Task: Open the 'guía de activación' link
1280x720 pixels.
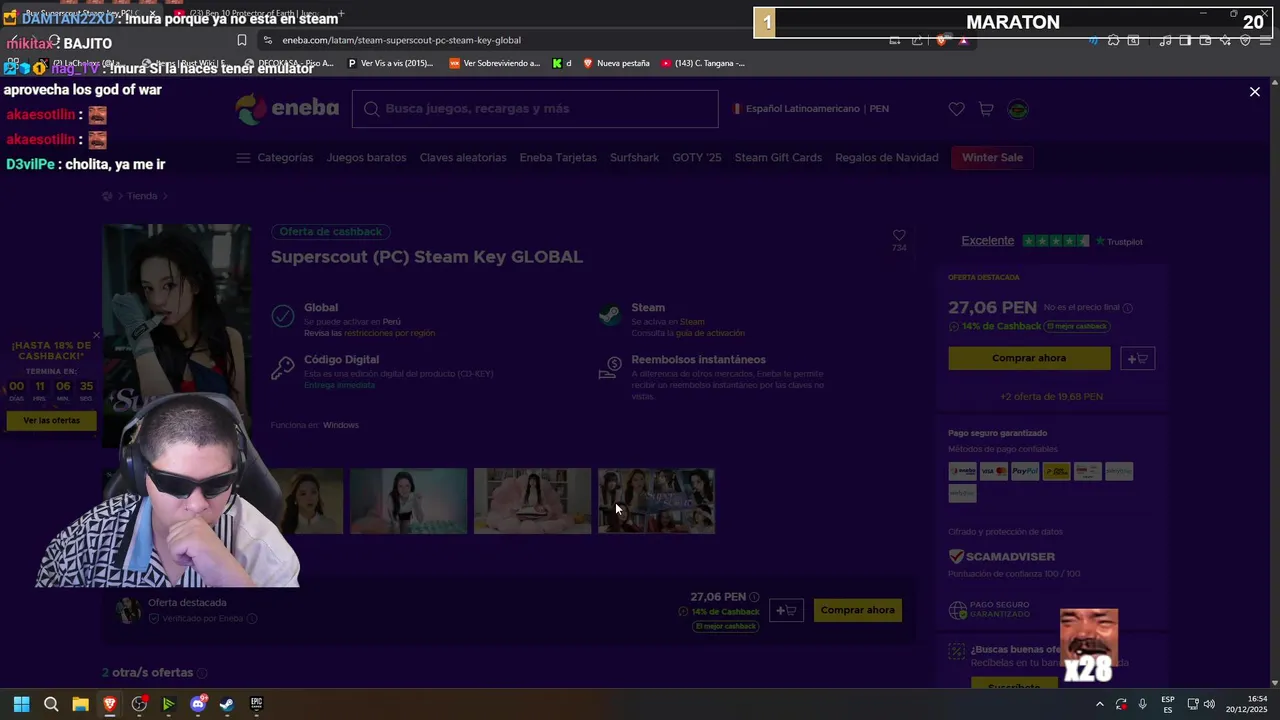Action: tap(709, 333)
